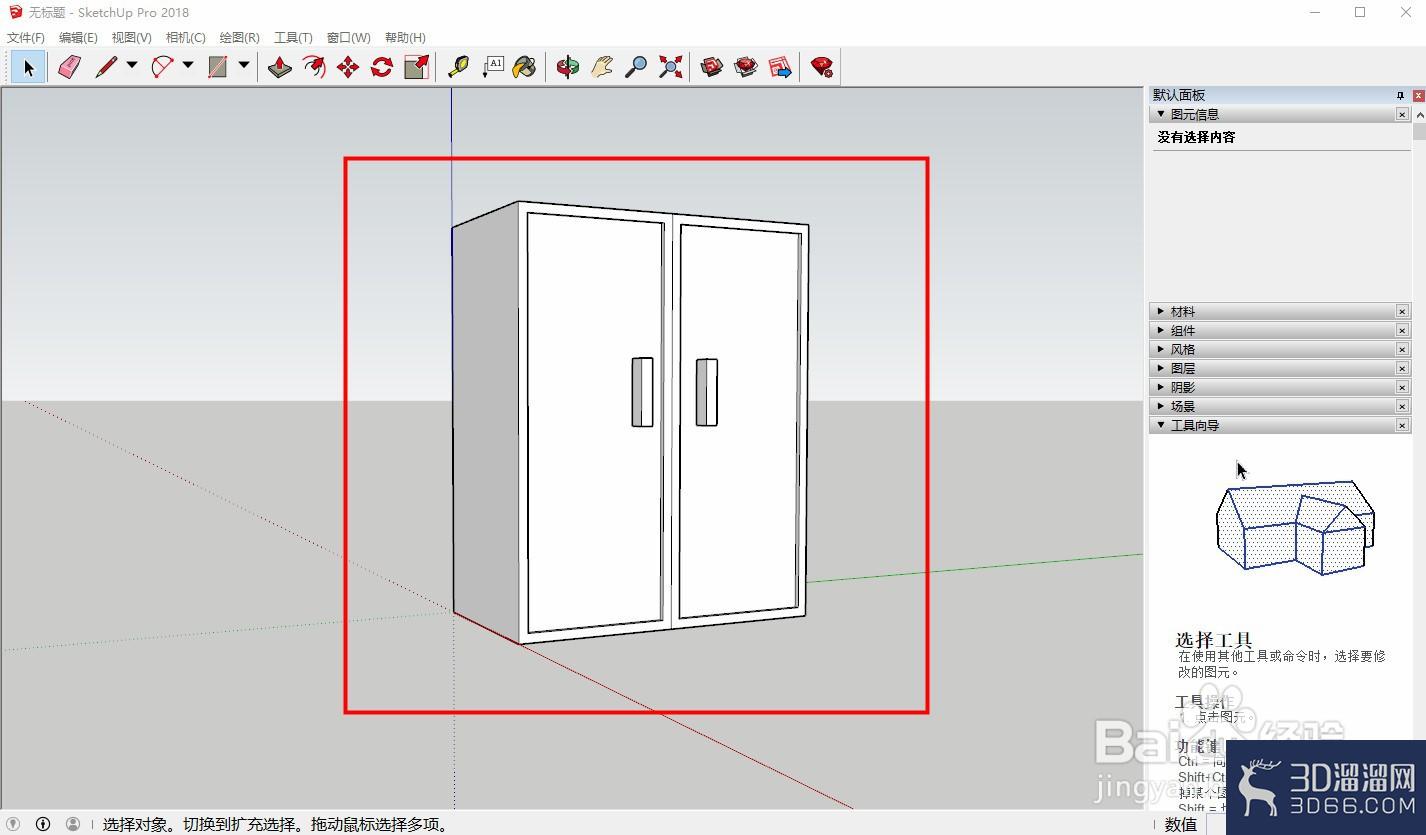This screenshot has height=835, width=1426.
Task: Select the Eraser tool
Action: click(69, 67)
